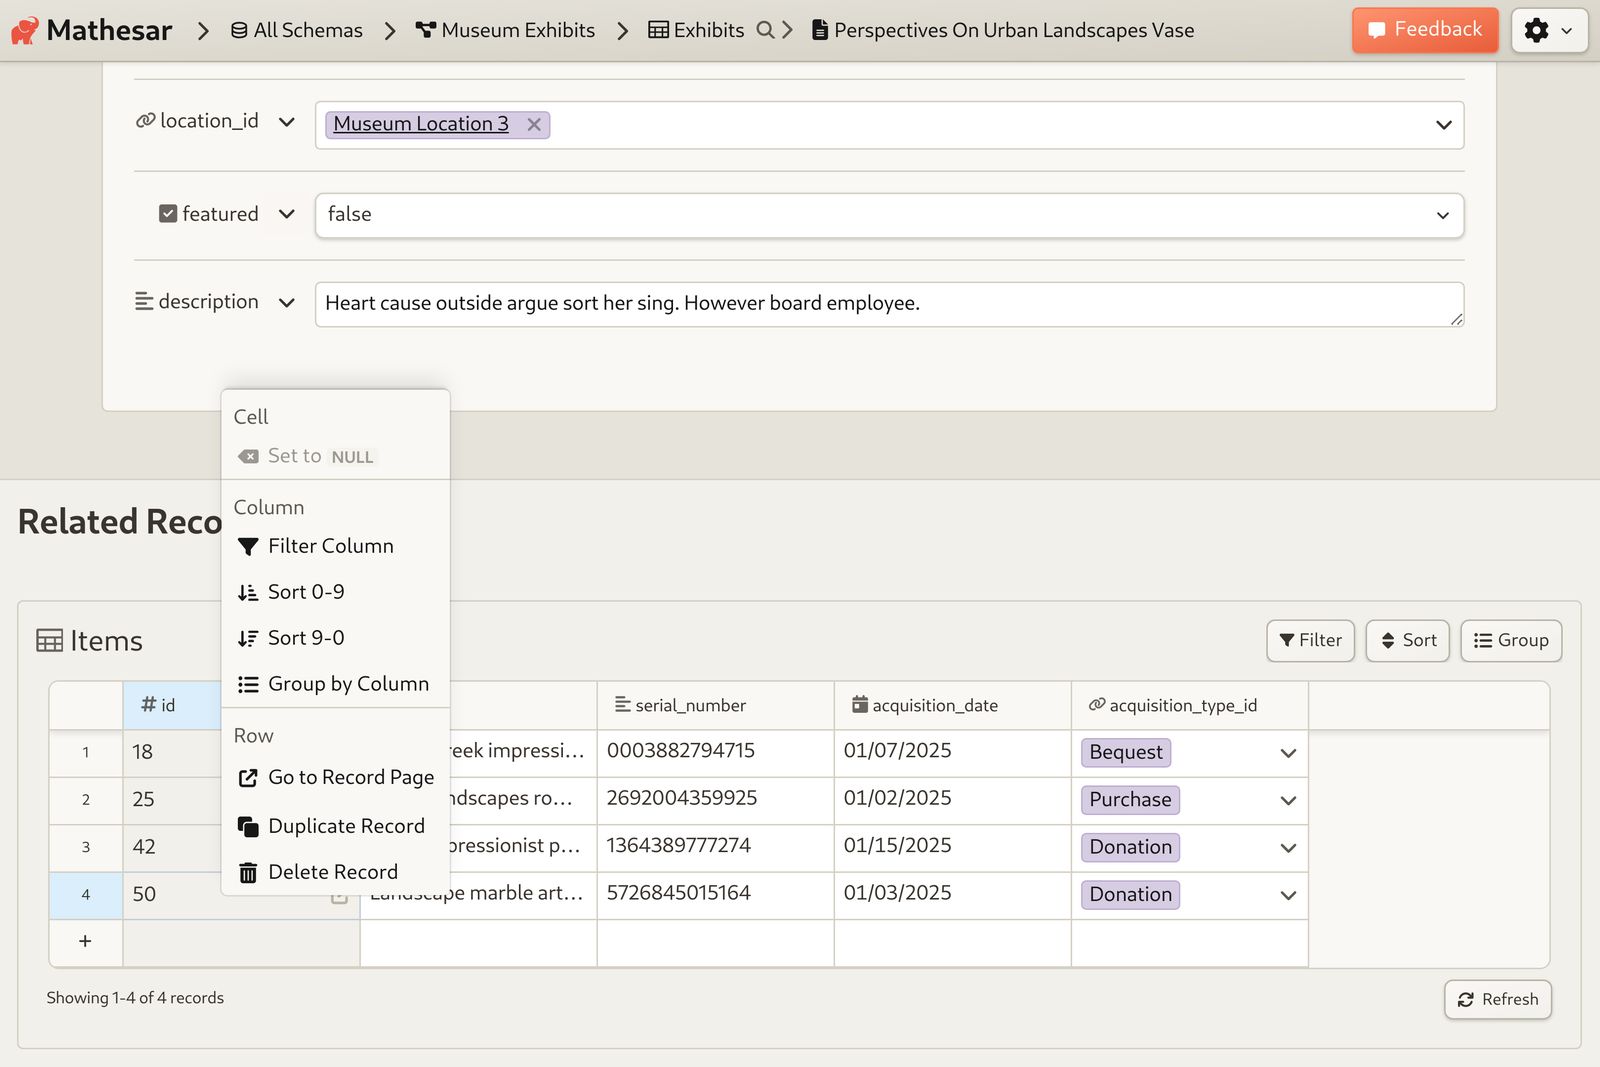Open All Schemas breadcrumb

click(297, 30)
